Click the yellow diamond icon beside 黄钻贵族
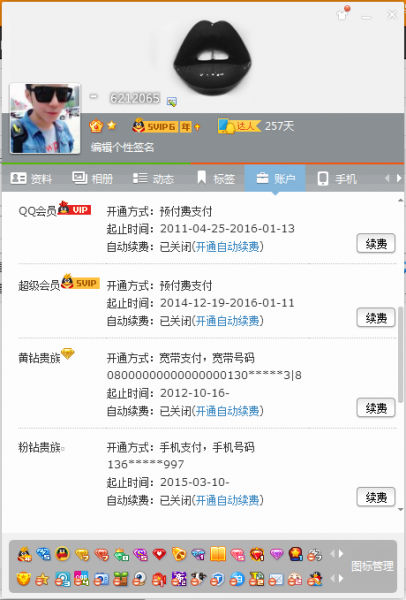The height and width of the screenshot is (600, 406). pyautogui.click(x=68, y=354)
